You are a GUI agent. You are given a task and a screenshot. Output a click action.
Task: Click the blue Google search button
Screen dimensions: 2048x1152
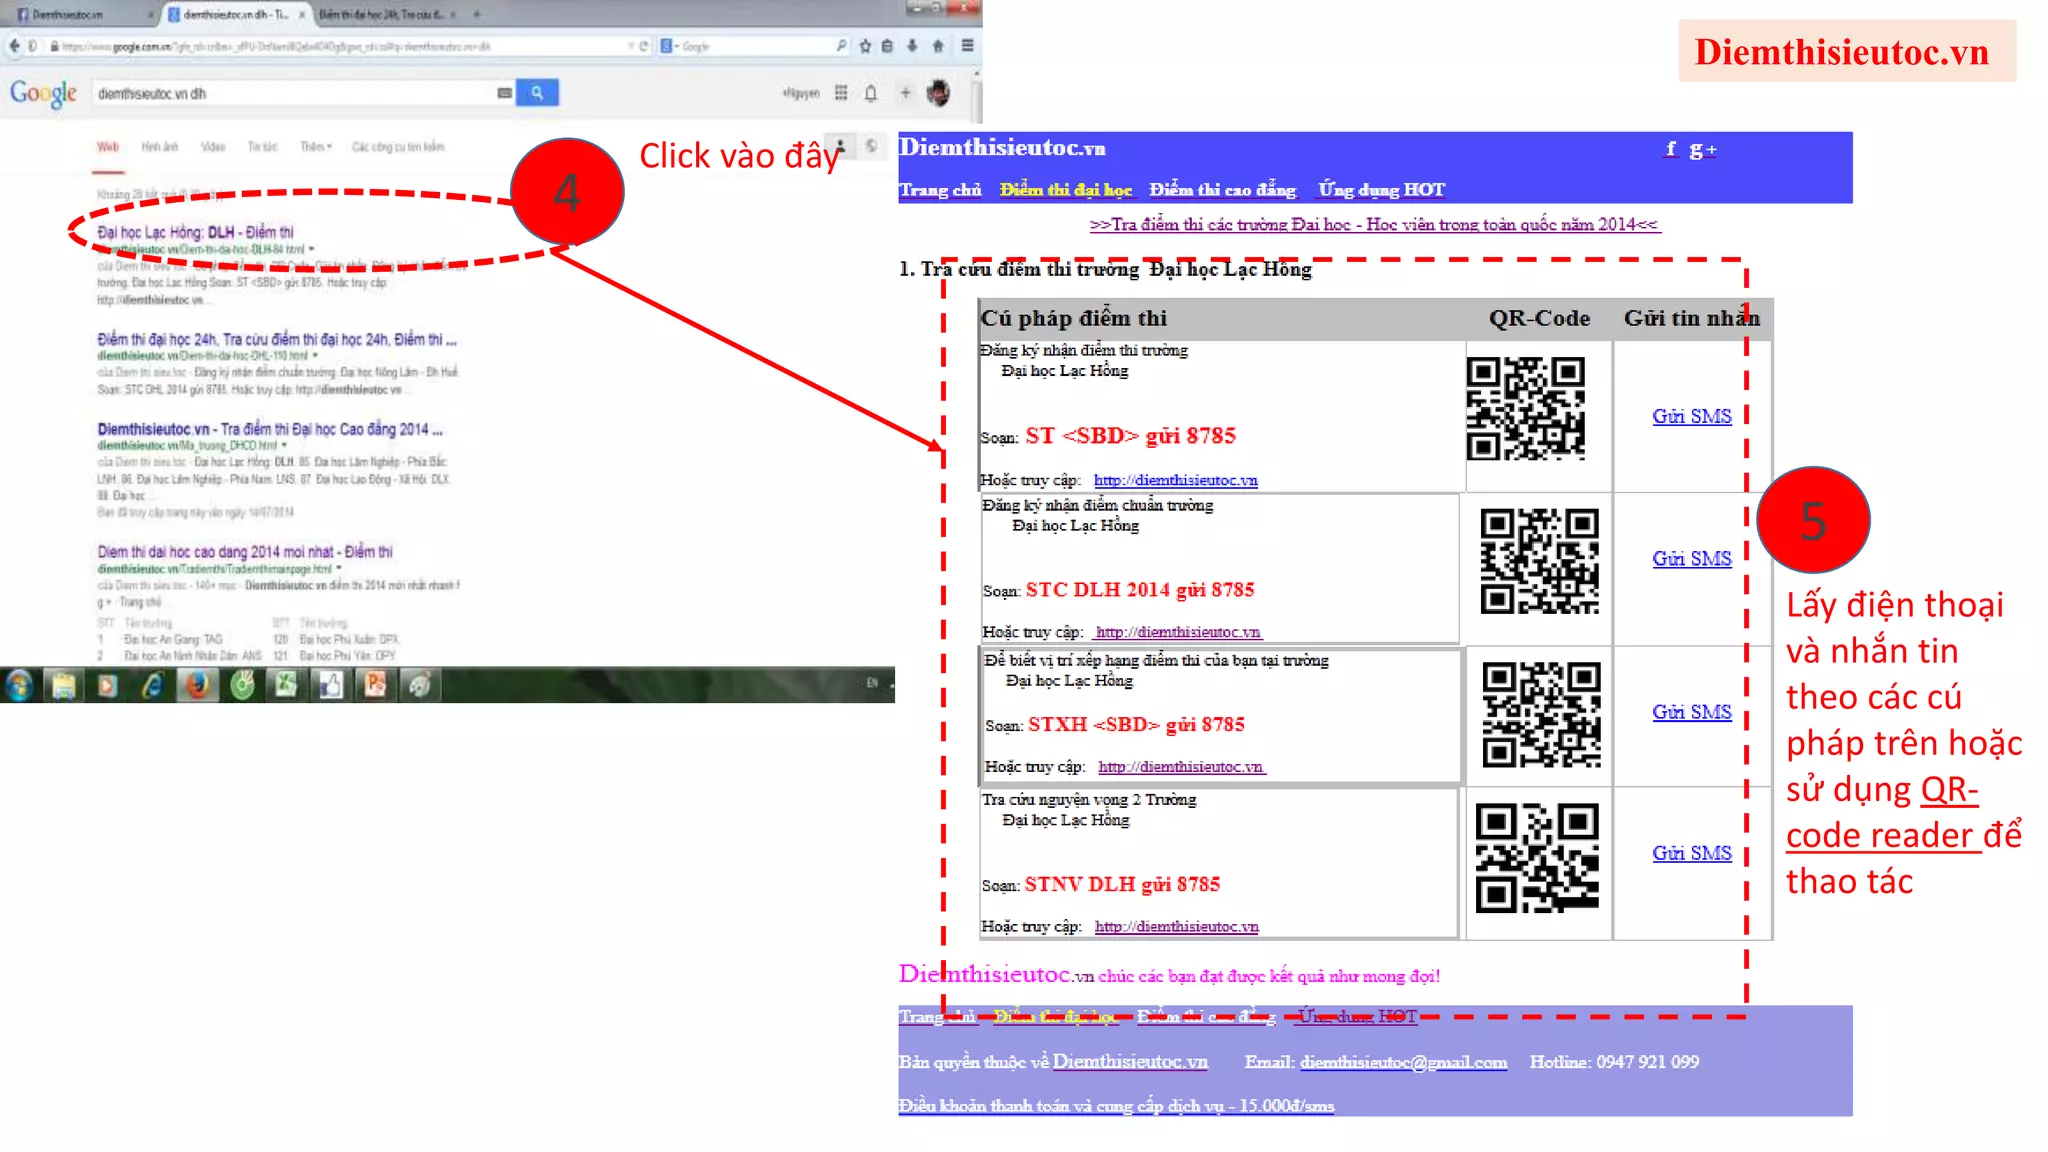(x=537, y=93)
